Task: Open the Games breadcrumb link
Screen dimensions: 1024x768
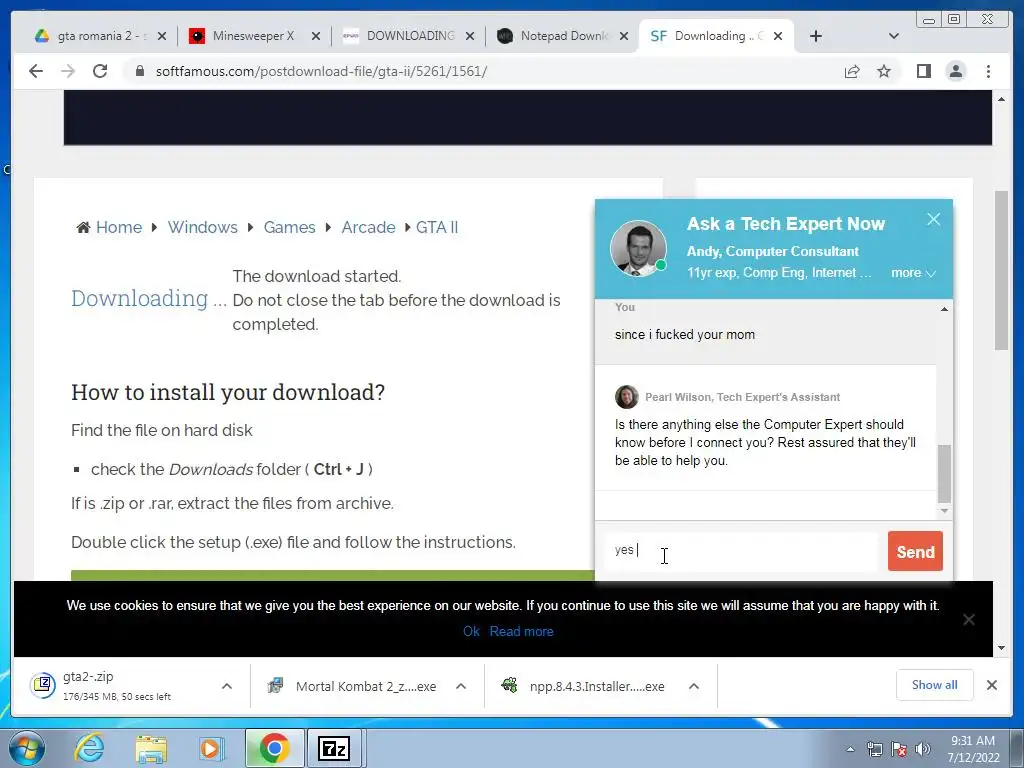Action: pos(289,227)
